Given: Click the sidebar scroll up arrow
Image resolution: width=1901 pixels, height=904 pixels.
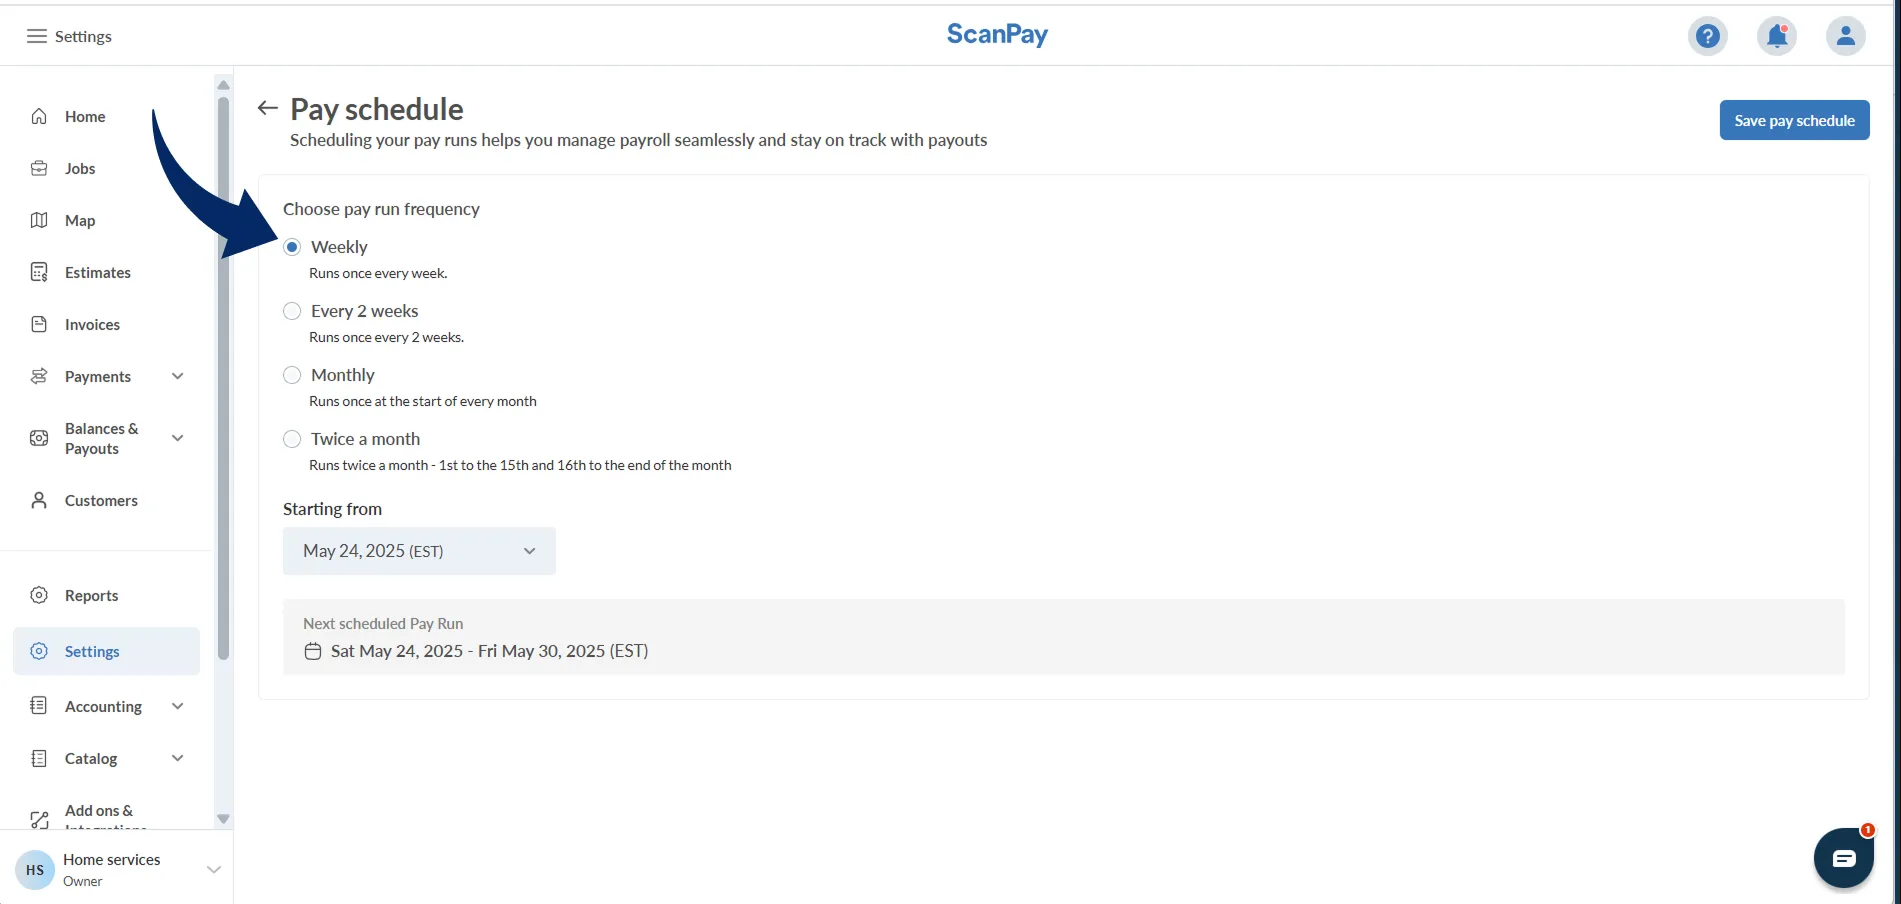Looking at the screenshot, I should pos(224,85).
